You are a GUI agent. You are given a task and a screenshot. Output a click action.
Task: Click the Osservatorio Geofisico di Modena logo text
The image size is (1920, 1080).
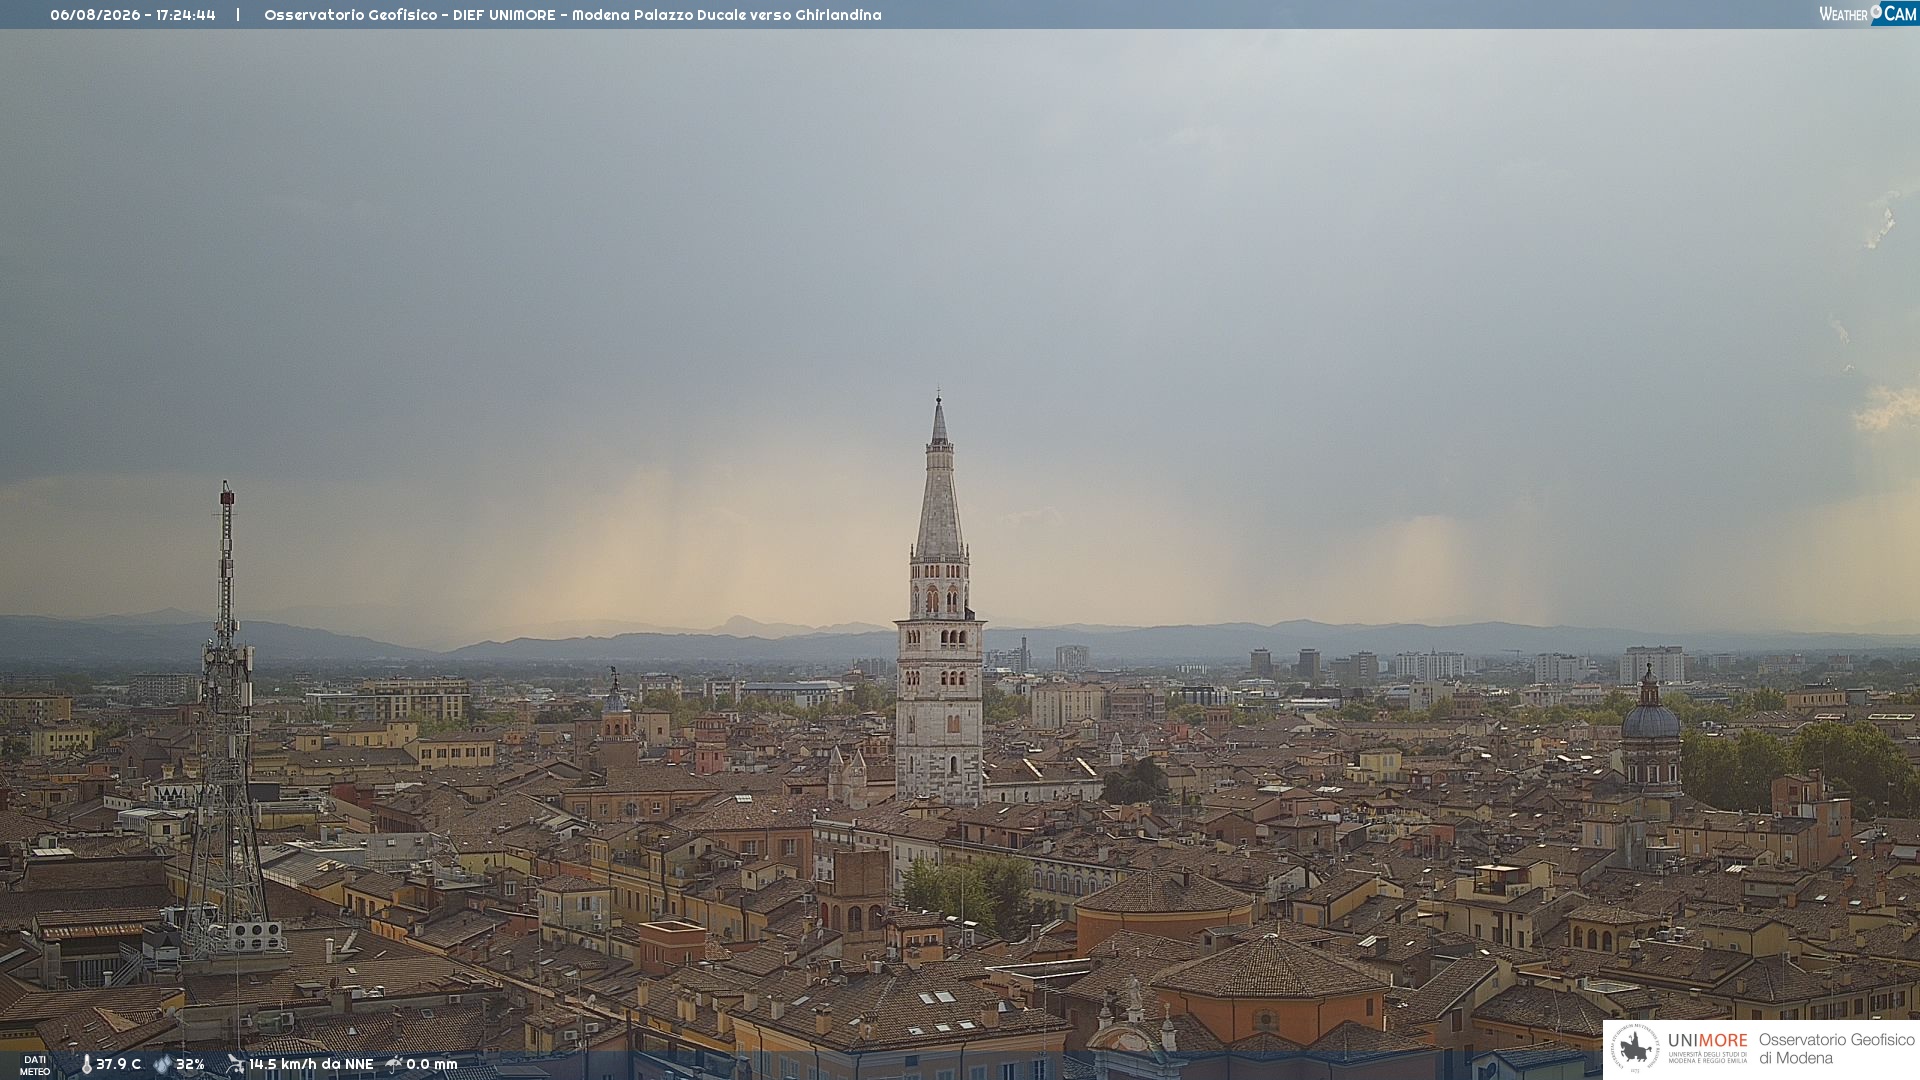click(1836, 1048)
